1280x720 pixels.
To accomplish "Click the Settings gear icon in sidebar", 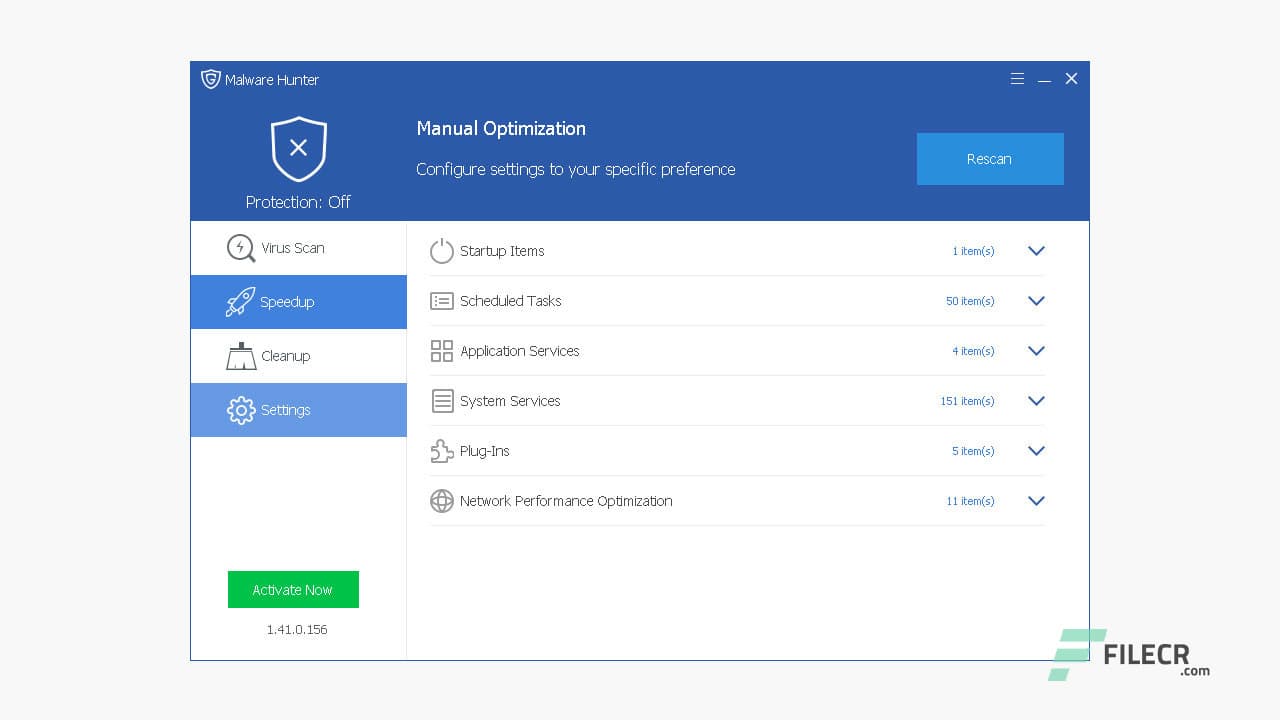I will pos(240,410).
